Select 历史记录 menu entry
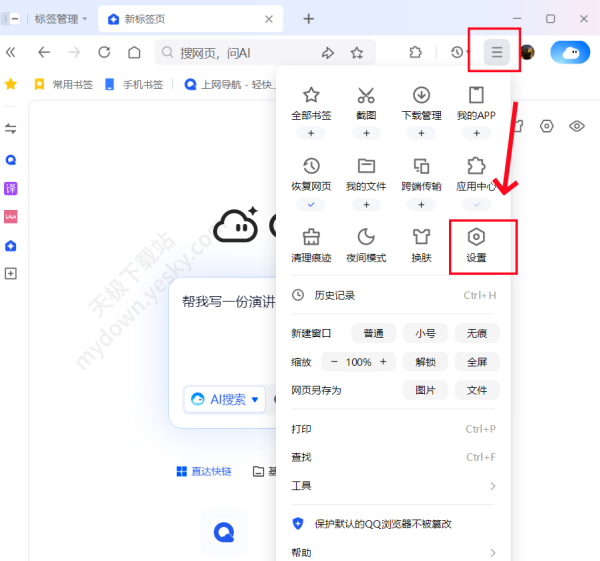The image size is (600, 561). coord(334,295)
